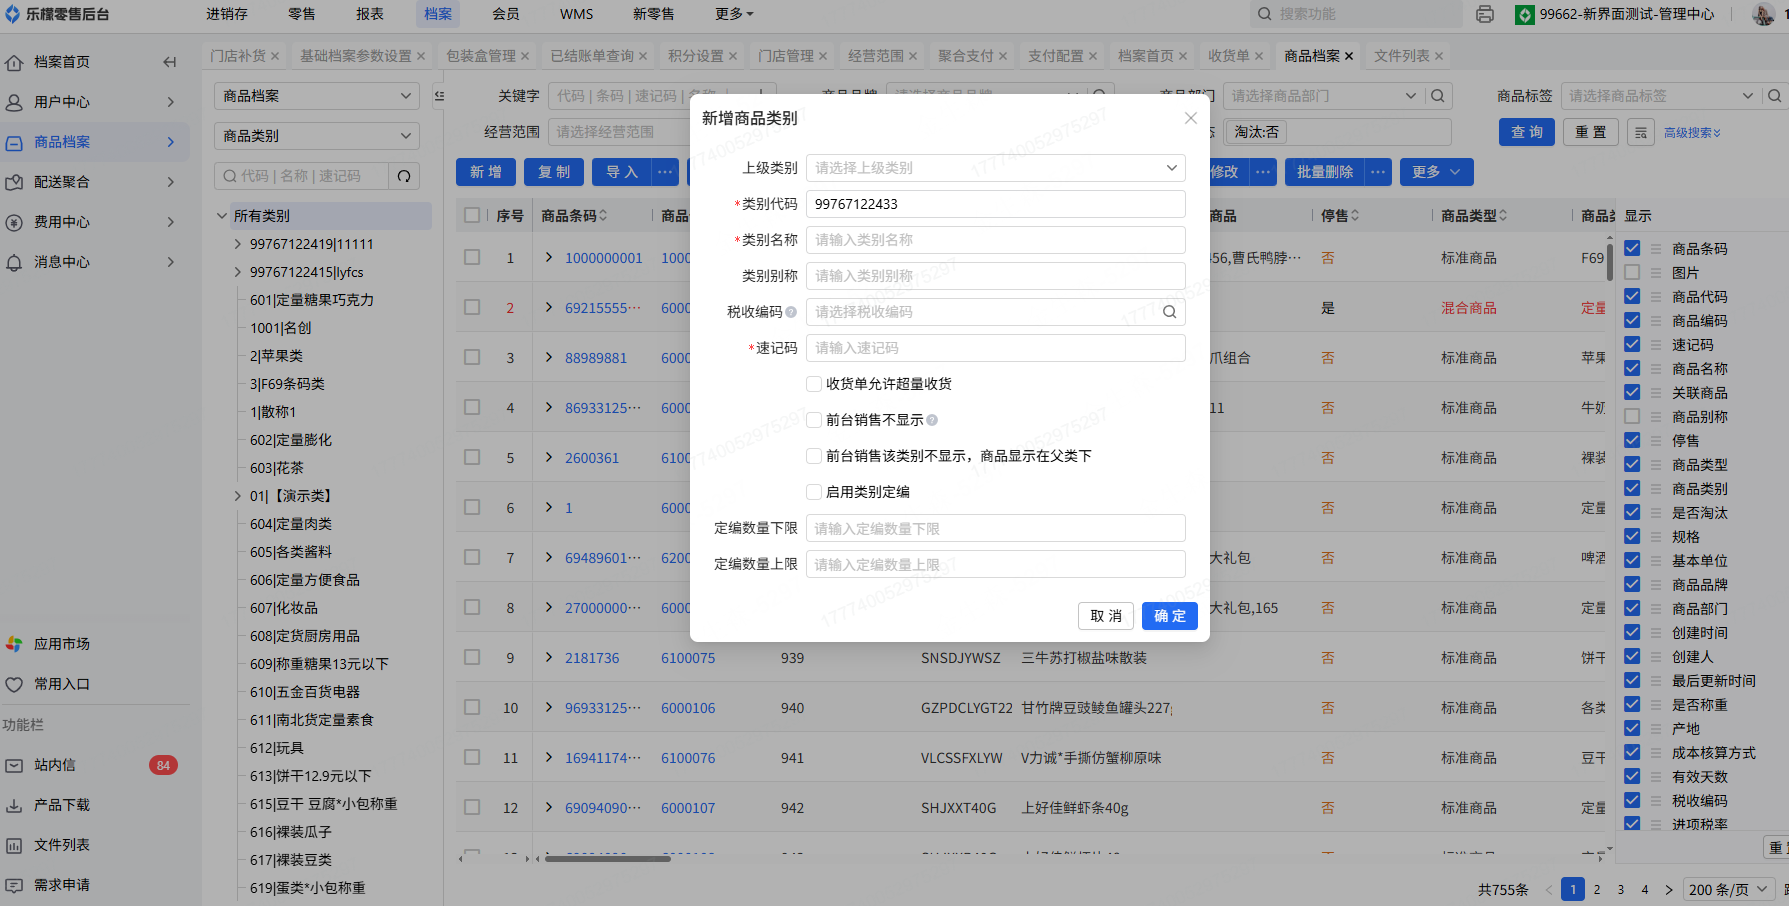
Task: Click the tax code search magnifier icon
Action: [x=1169, y=312]
